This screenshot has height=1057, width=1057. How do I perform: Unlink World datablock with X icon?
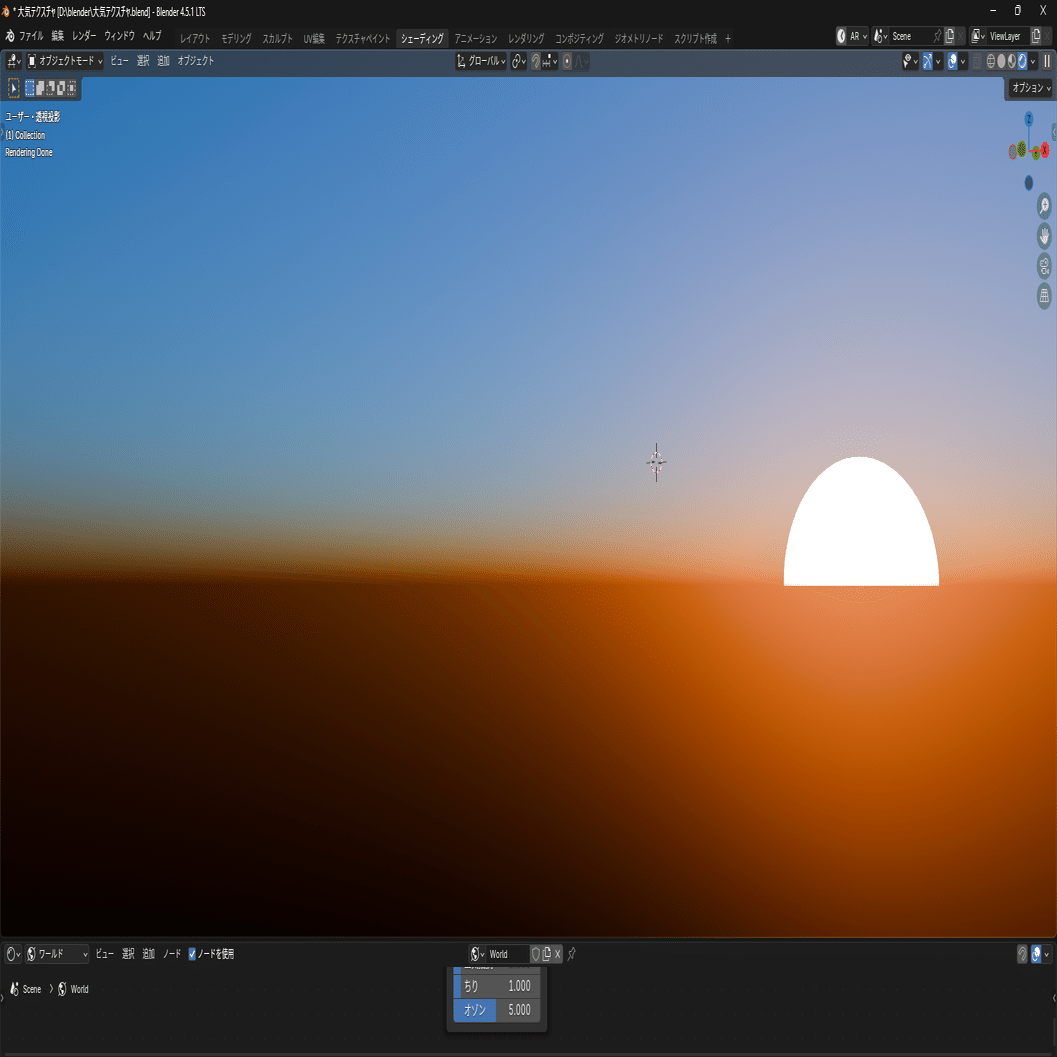click(557, 954)
